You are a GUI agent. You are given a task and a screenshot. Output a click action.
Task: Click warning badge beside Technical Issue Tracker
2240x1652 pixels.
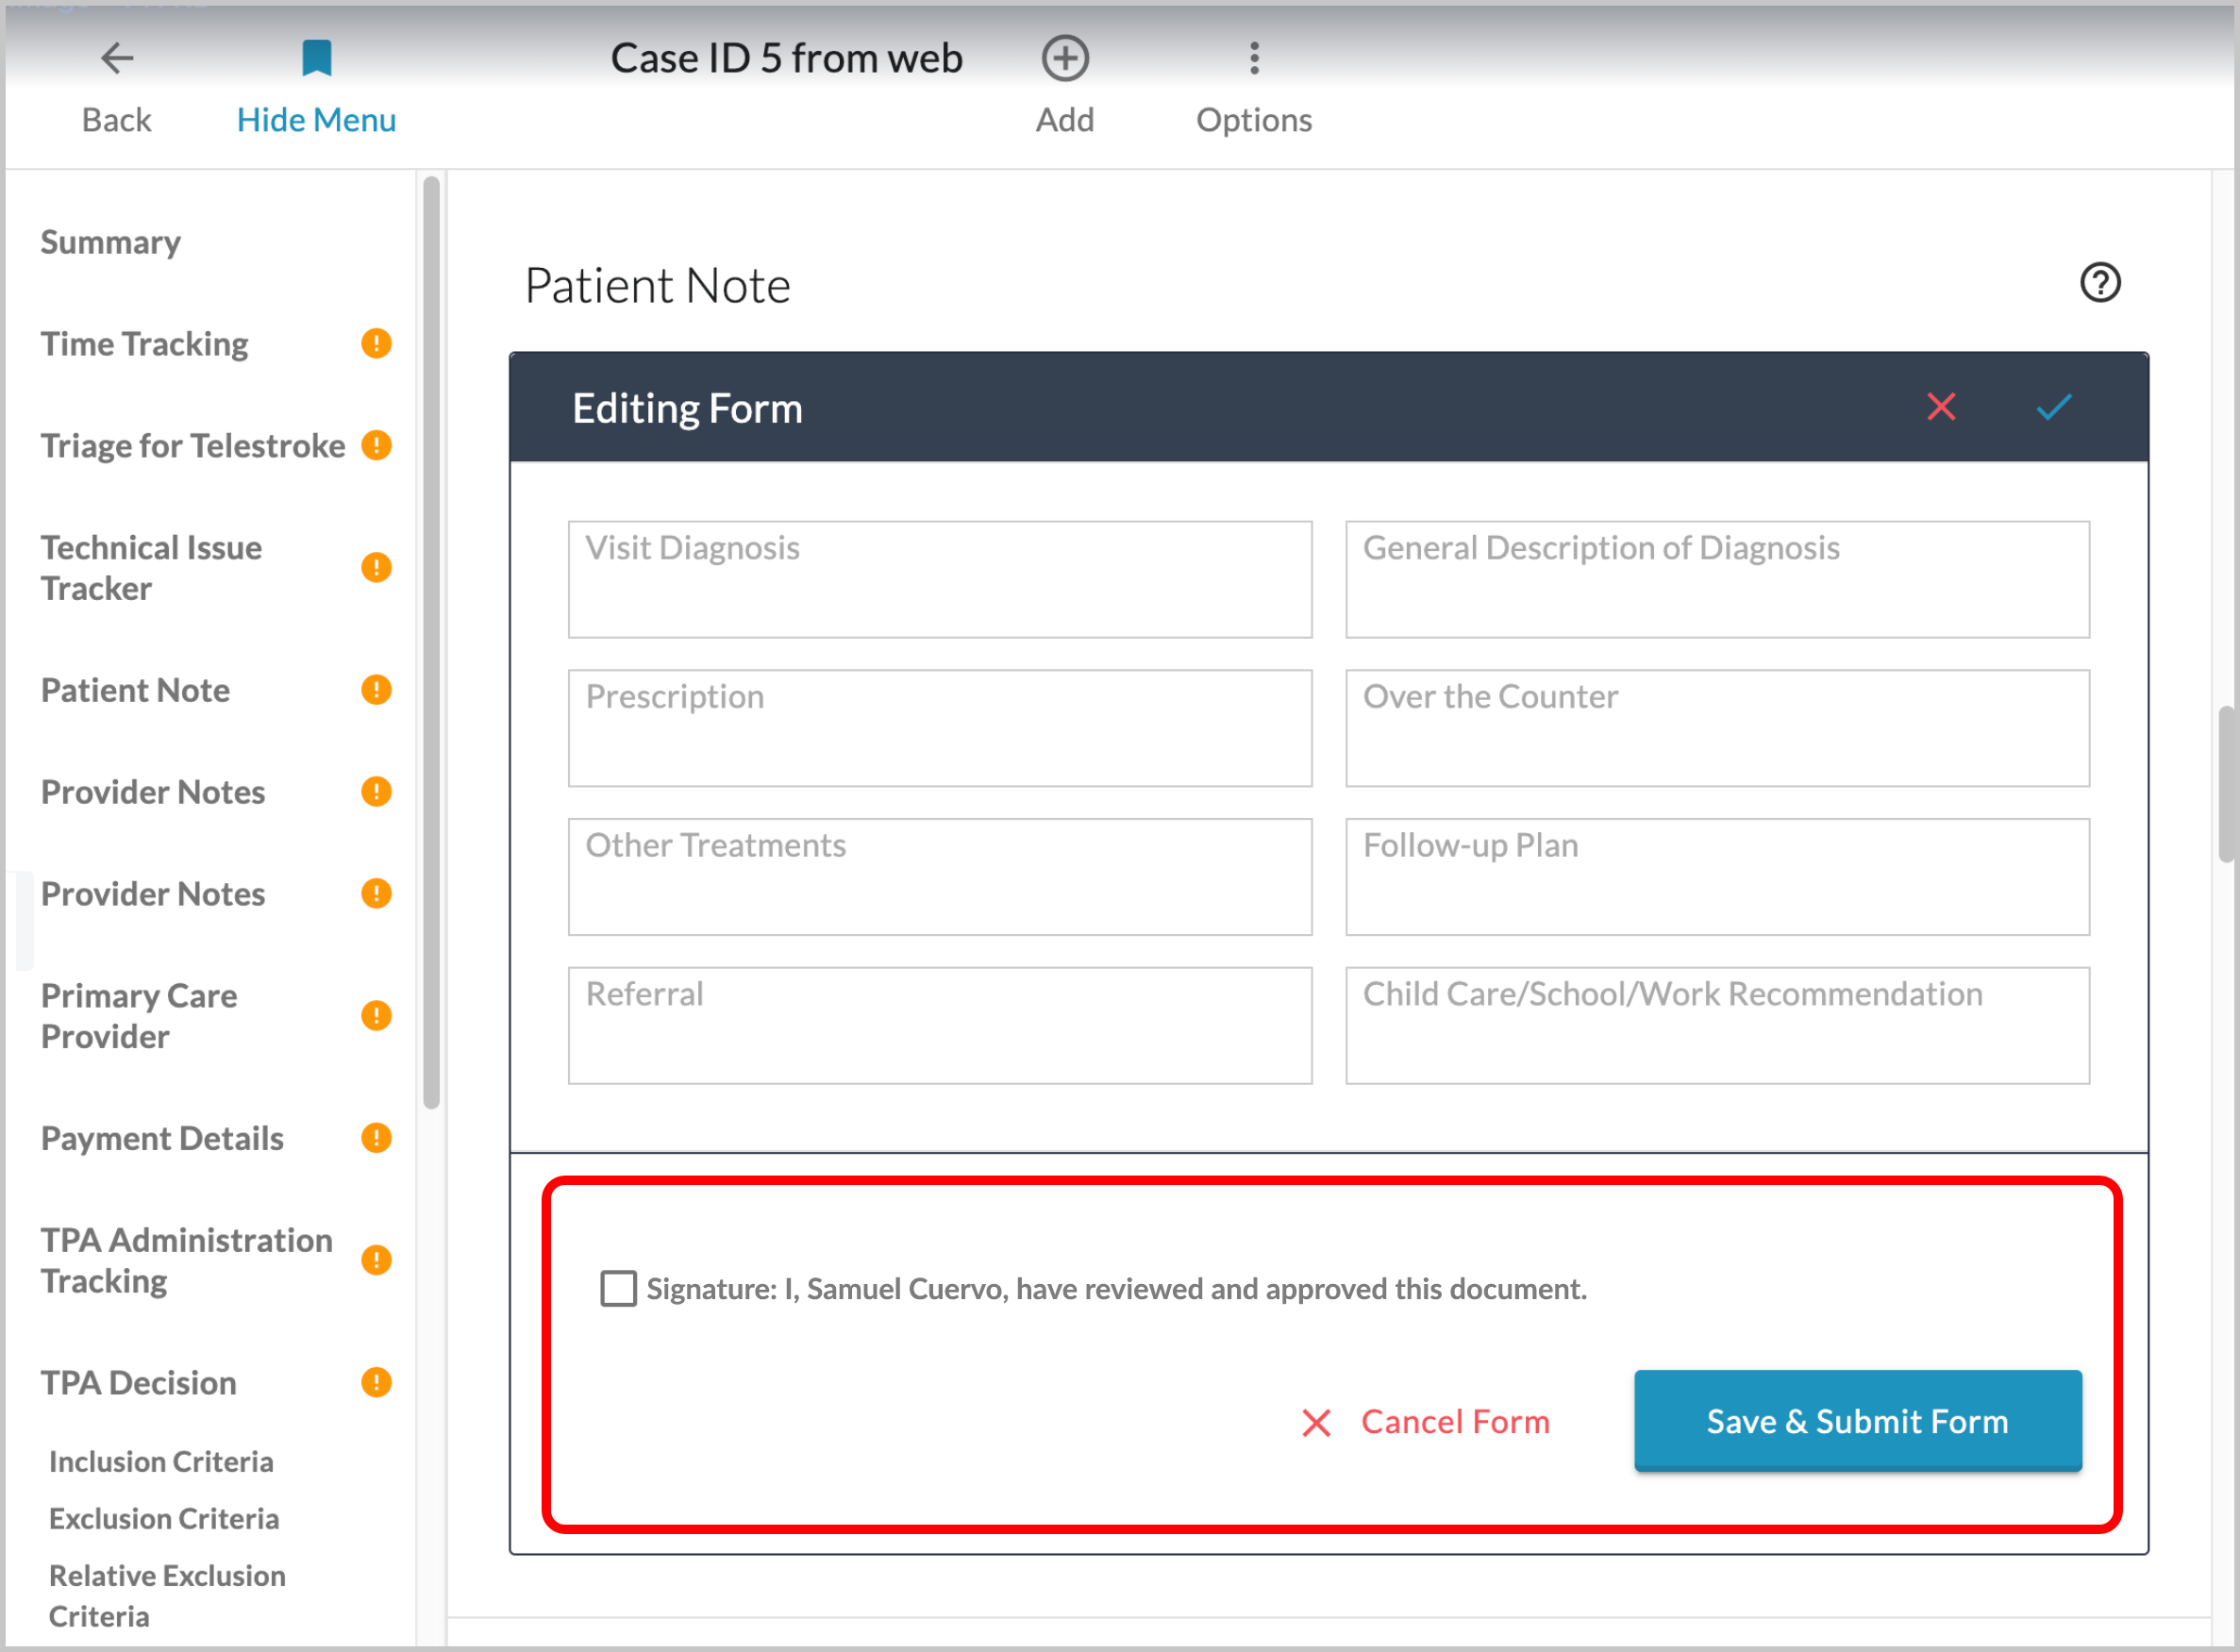point(376,568)
